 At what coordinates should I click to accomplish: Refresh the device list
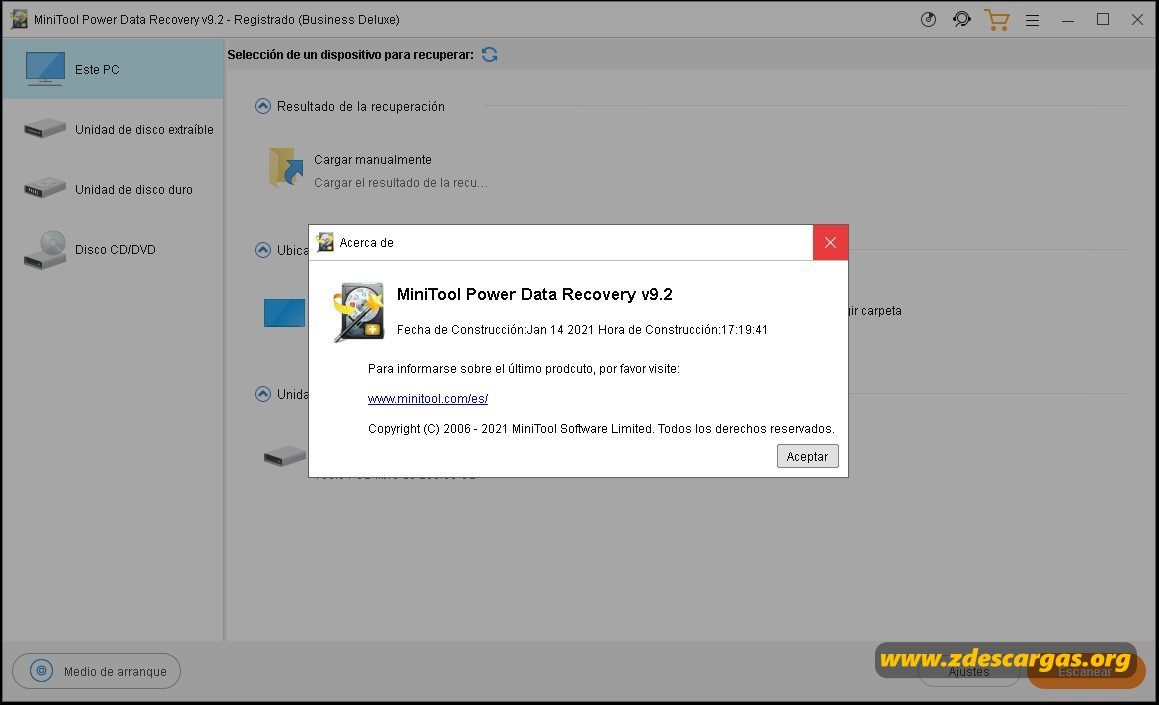[489, 55]
